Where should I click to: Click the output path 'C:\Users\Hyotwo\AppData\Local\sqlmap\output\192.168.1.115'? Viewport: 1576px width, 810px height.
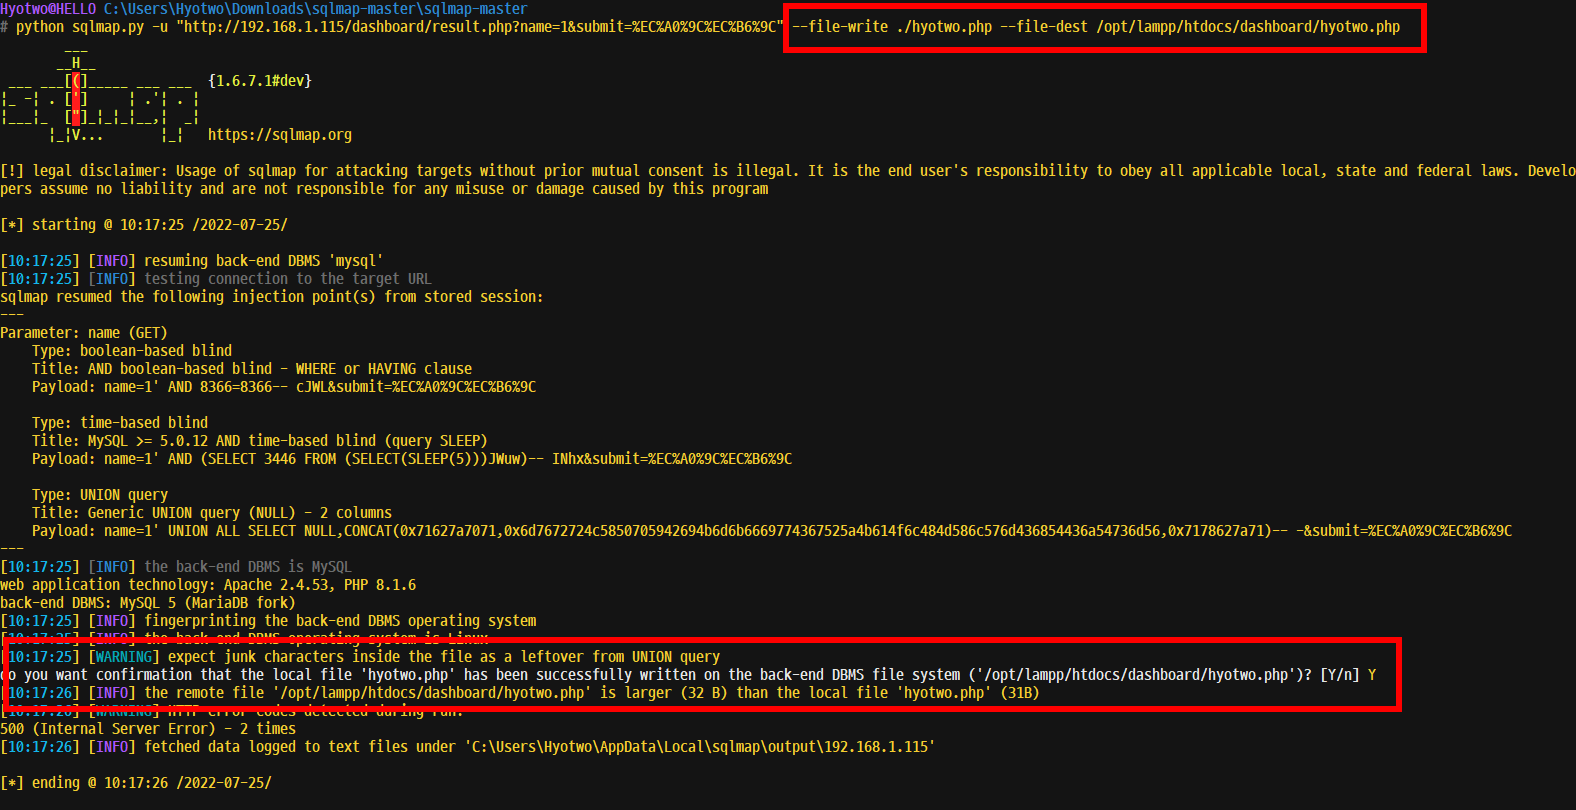click(700, 747)
